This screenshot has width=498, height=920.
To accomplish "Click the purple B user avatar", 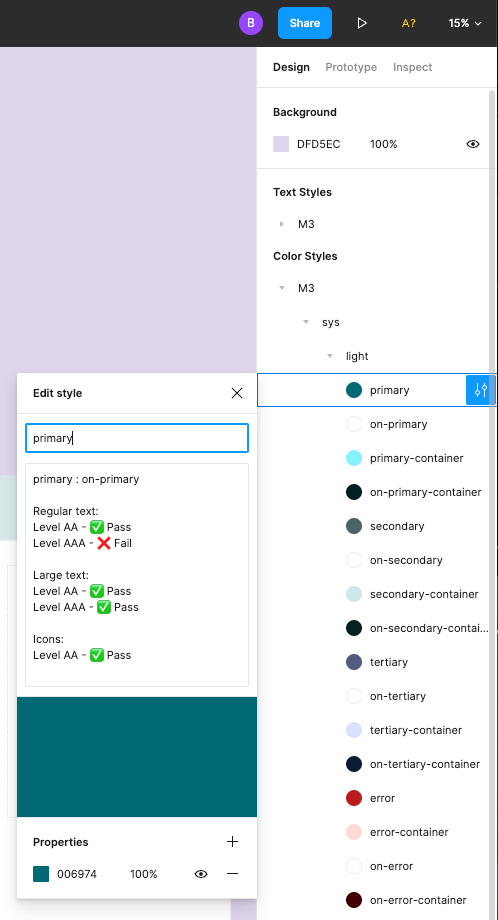I will [x=250, y=23].
